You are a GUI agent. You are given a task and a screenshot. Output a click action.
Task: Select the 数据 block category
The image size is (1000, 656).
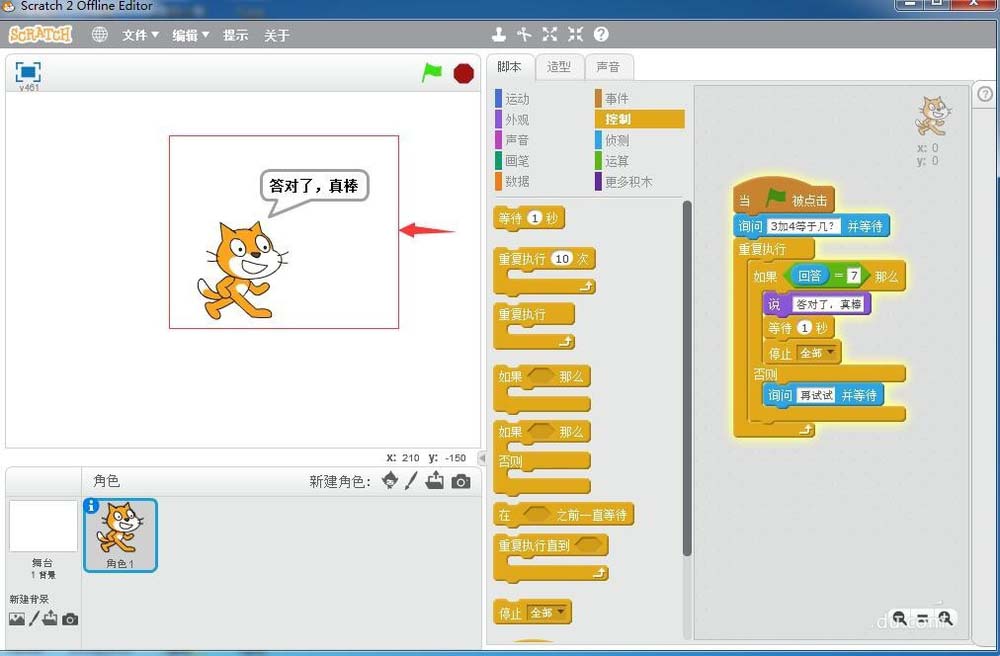(x=513, y=181)
